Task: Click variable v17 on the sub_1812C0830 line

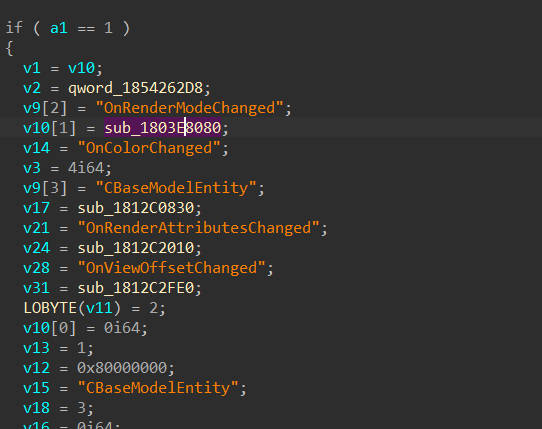Action: (x=36, y=208)
